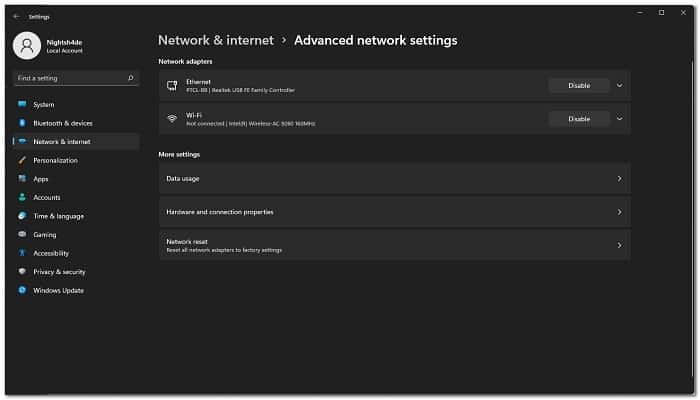Open Personalization via paintbrush icon
700x400 pixels.
click(22, 160)
